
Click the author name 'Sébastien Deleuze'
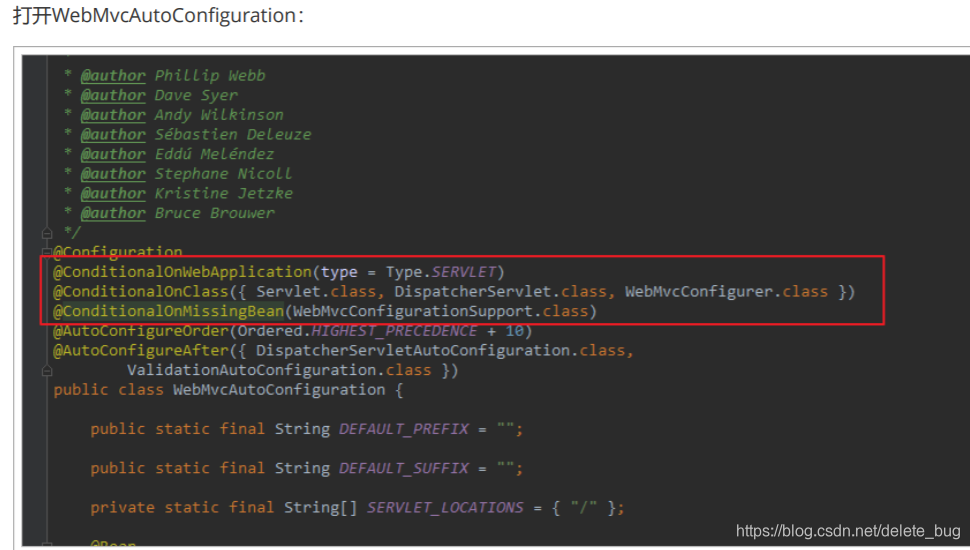pos(233,134)
